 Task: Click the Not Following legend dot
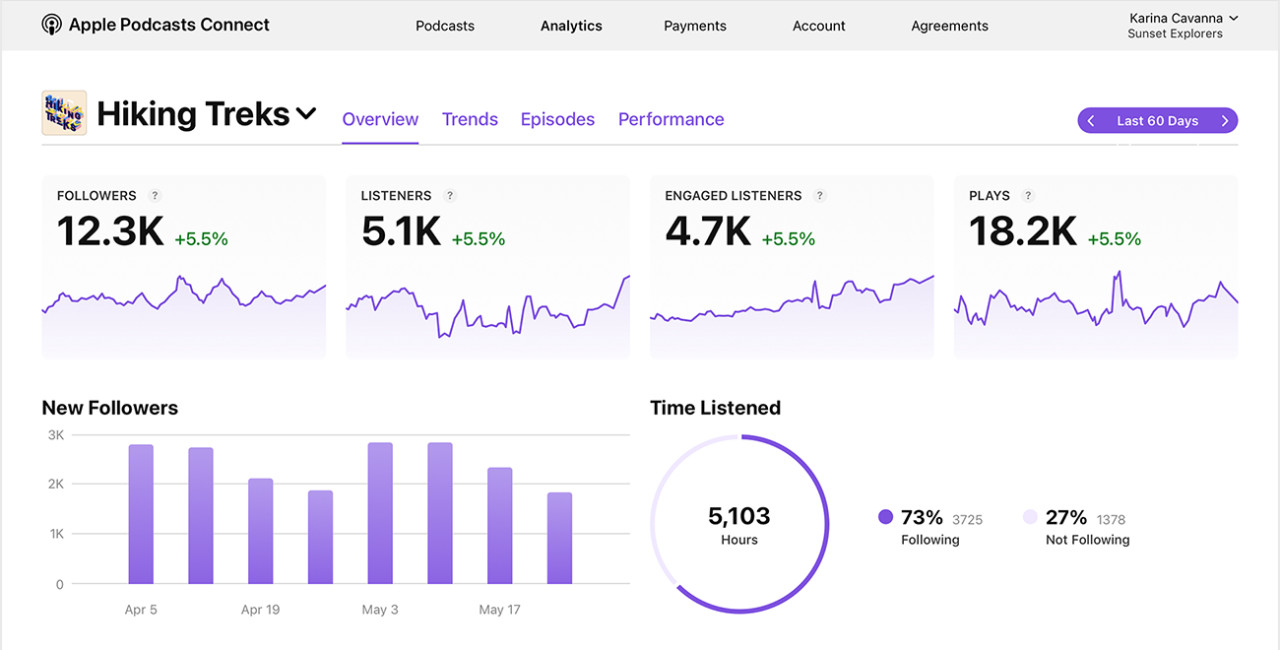pos(1030,517)
